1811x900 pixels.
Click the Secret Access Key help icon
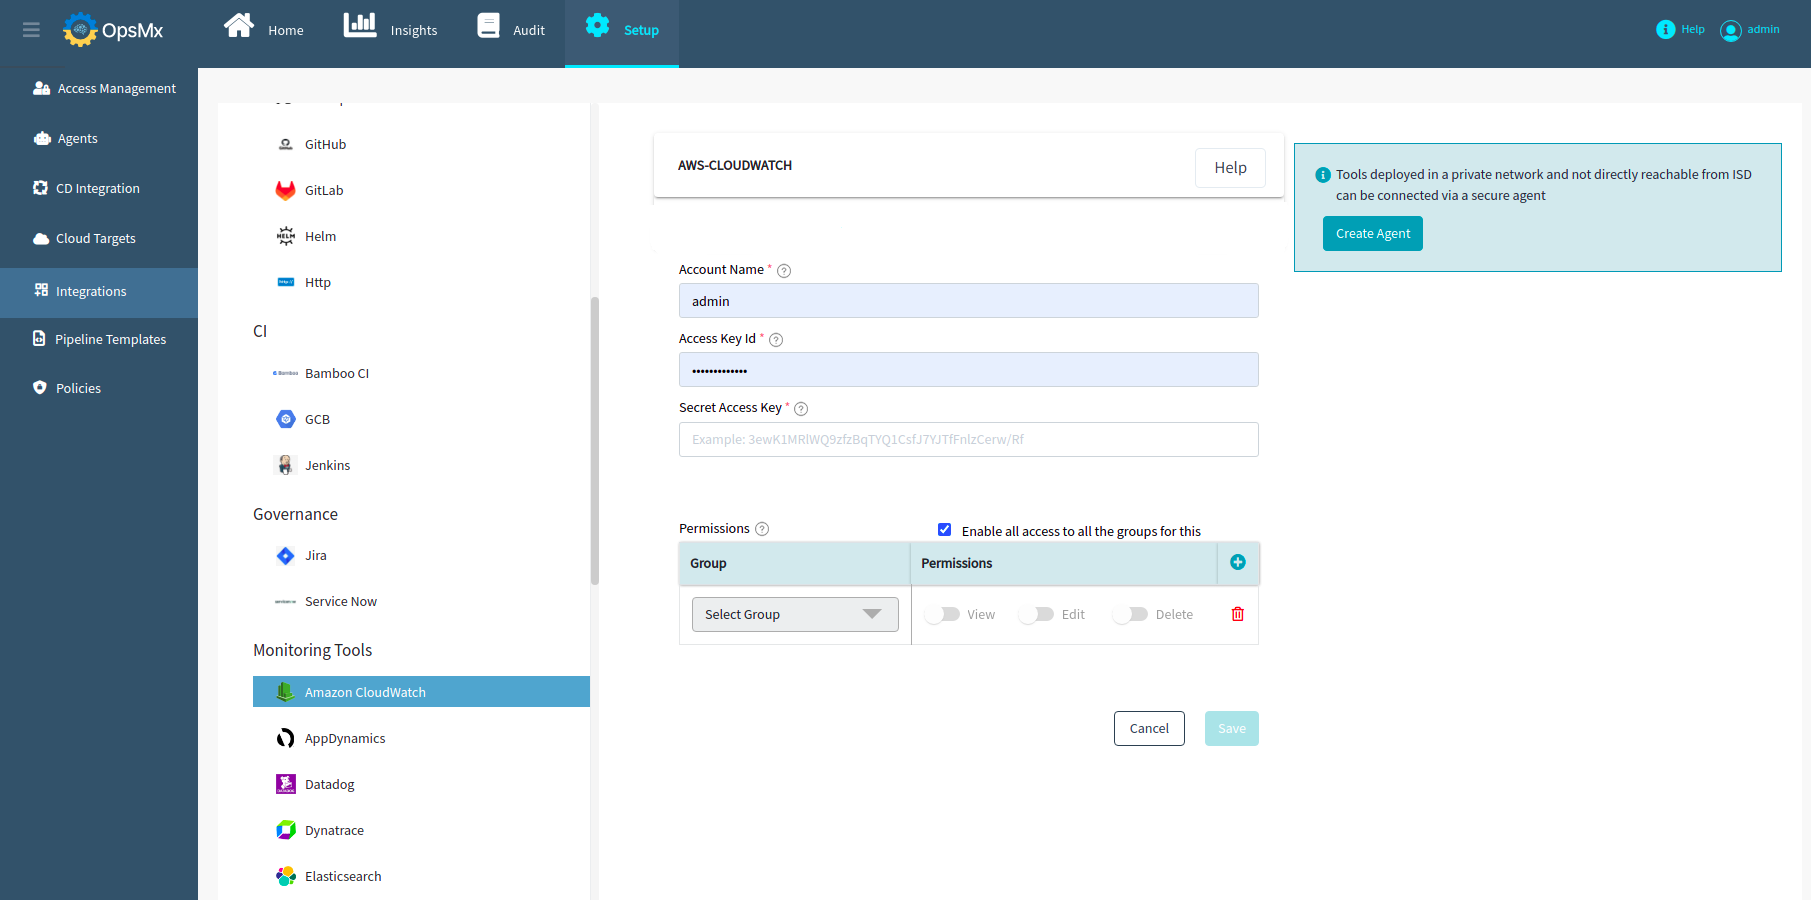800,409
